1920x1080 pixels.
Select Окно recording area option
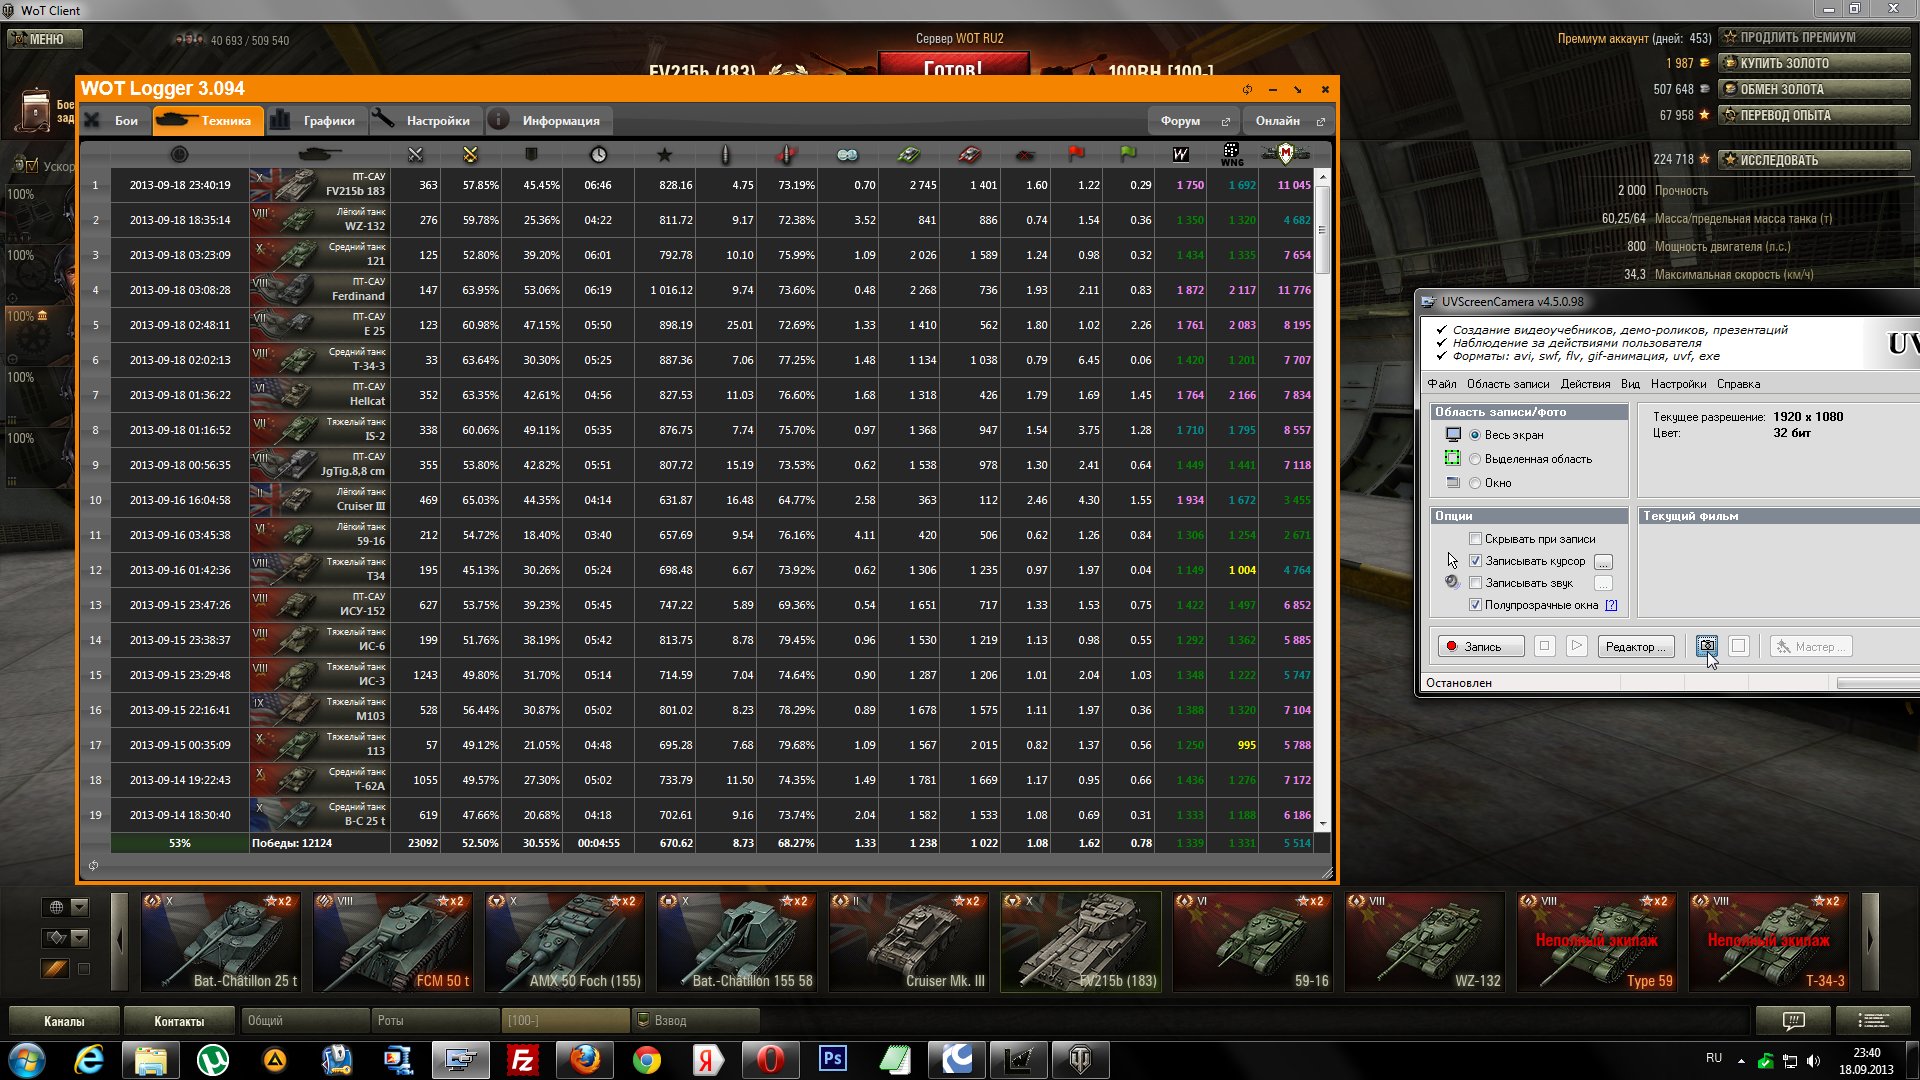[1475, 483]
